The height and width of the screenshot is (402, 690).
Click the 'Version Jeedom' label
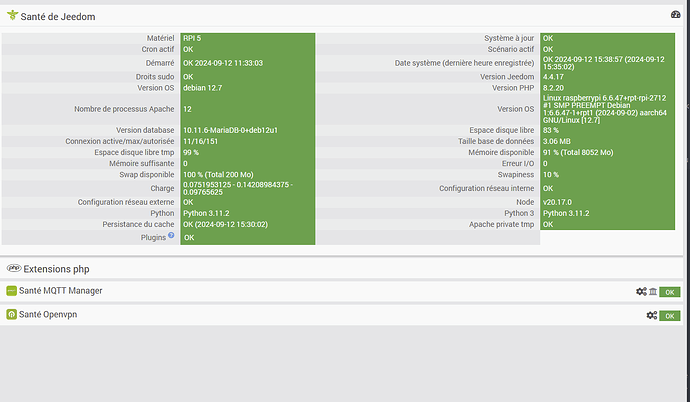coord(507,77)
